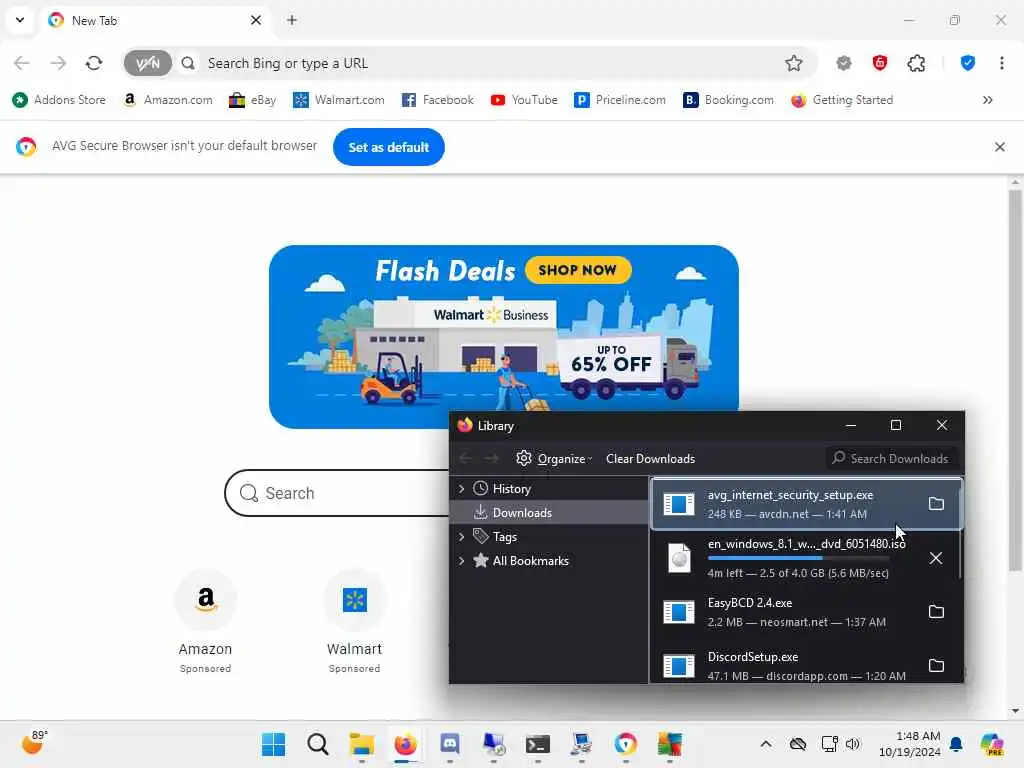Open the weather widget showing 89°
The image size is (1024, 768).
[x=34, y=743]
